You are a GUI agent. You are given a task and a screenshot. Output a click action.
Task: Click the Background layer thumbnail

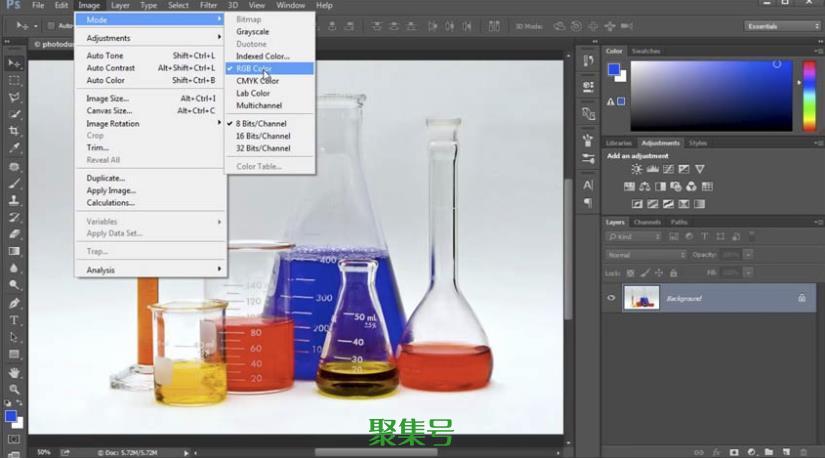pos(640,298)
